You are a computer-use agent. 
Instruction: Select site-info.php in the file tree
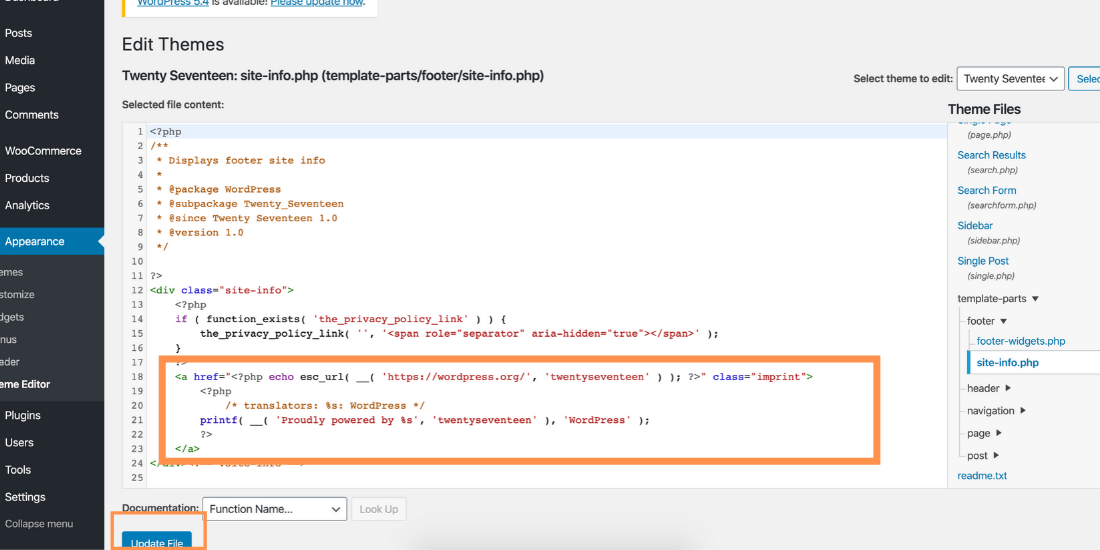1007,363
